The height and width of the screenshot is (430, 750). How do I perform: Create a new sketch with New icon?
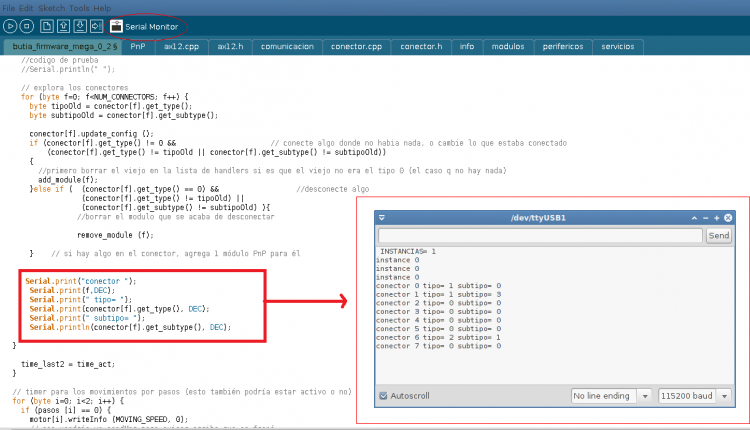click(46, 25)
